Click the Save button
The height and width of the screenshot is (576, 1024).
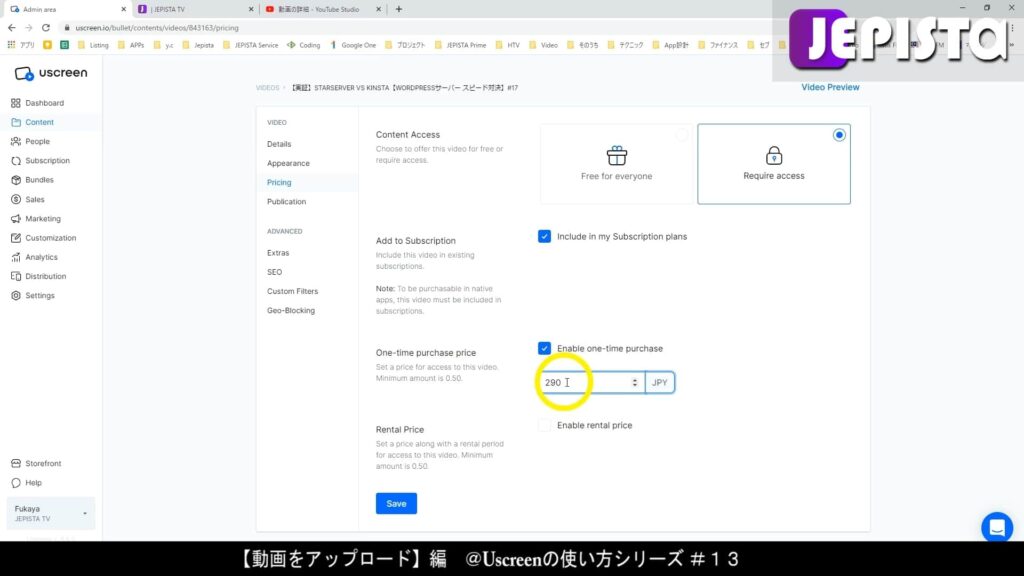396,504
